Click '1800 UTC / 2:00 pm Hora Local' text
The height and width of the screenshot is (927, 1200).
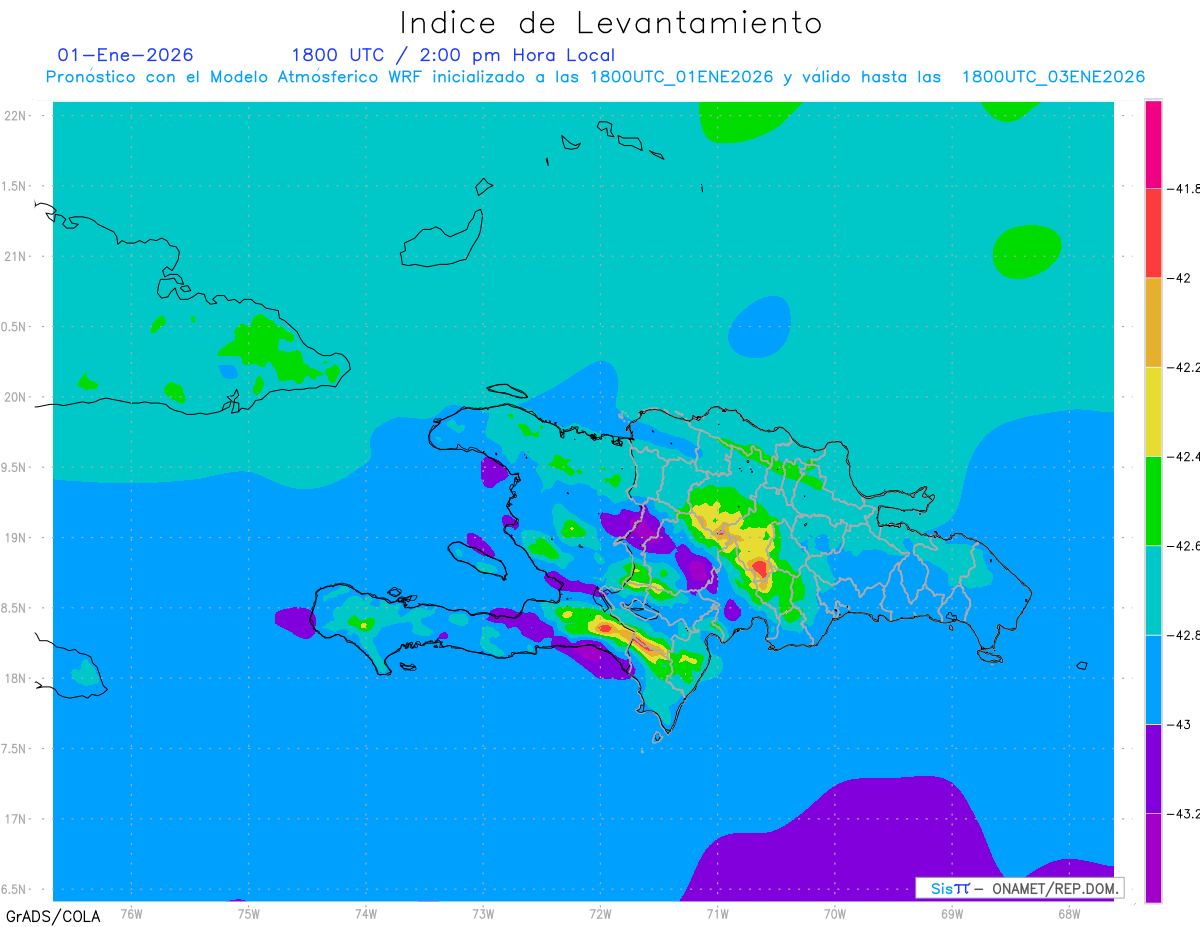click(x=453, y=55)
